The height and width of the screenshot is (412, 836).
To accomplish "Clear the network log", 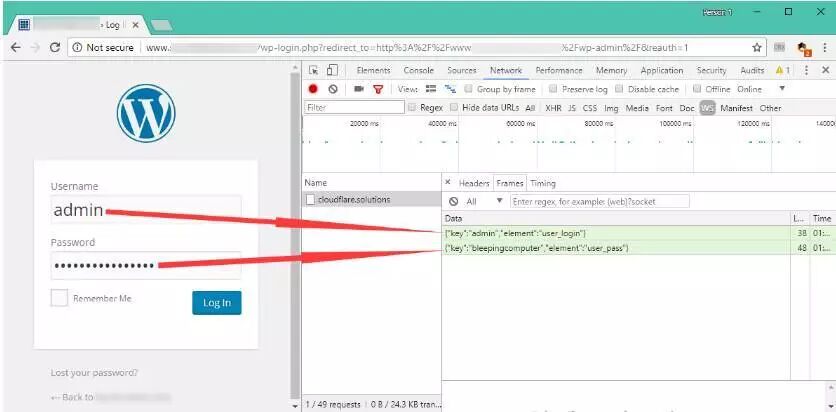I will click(x=333, y=89).
